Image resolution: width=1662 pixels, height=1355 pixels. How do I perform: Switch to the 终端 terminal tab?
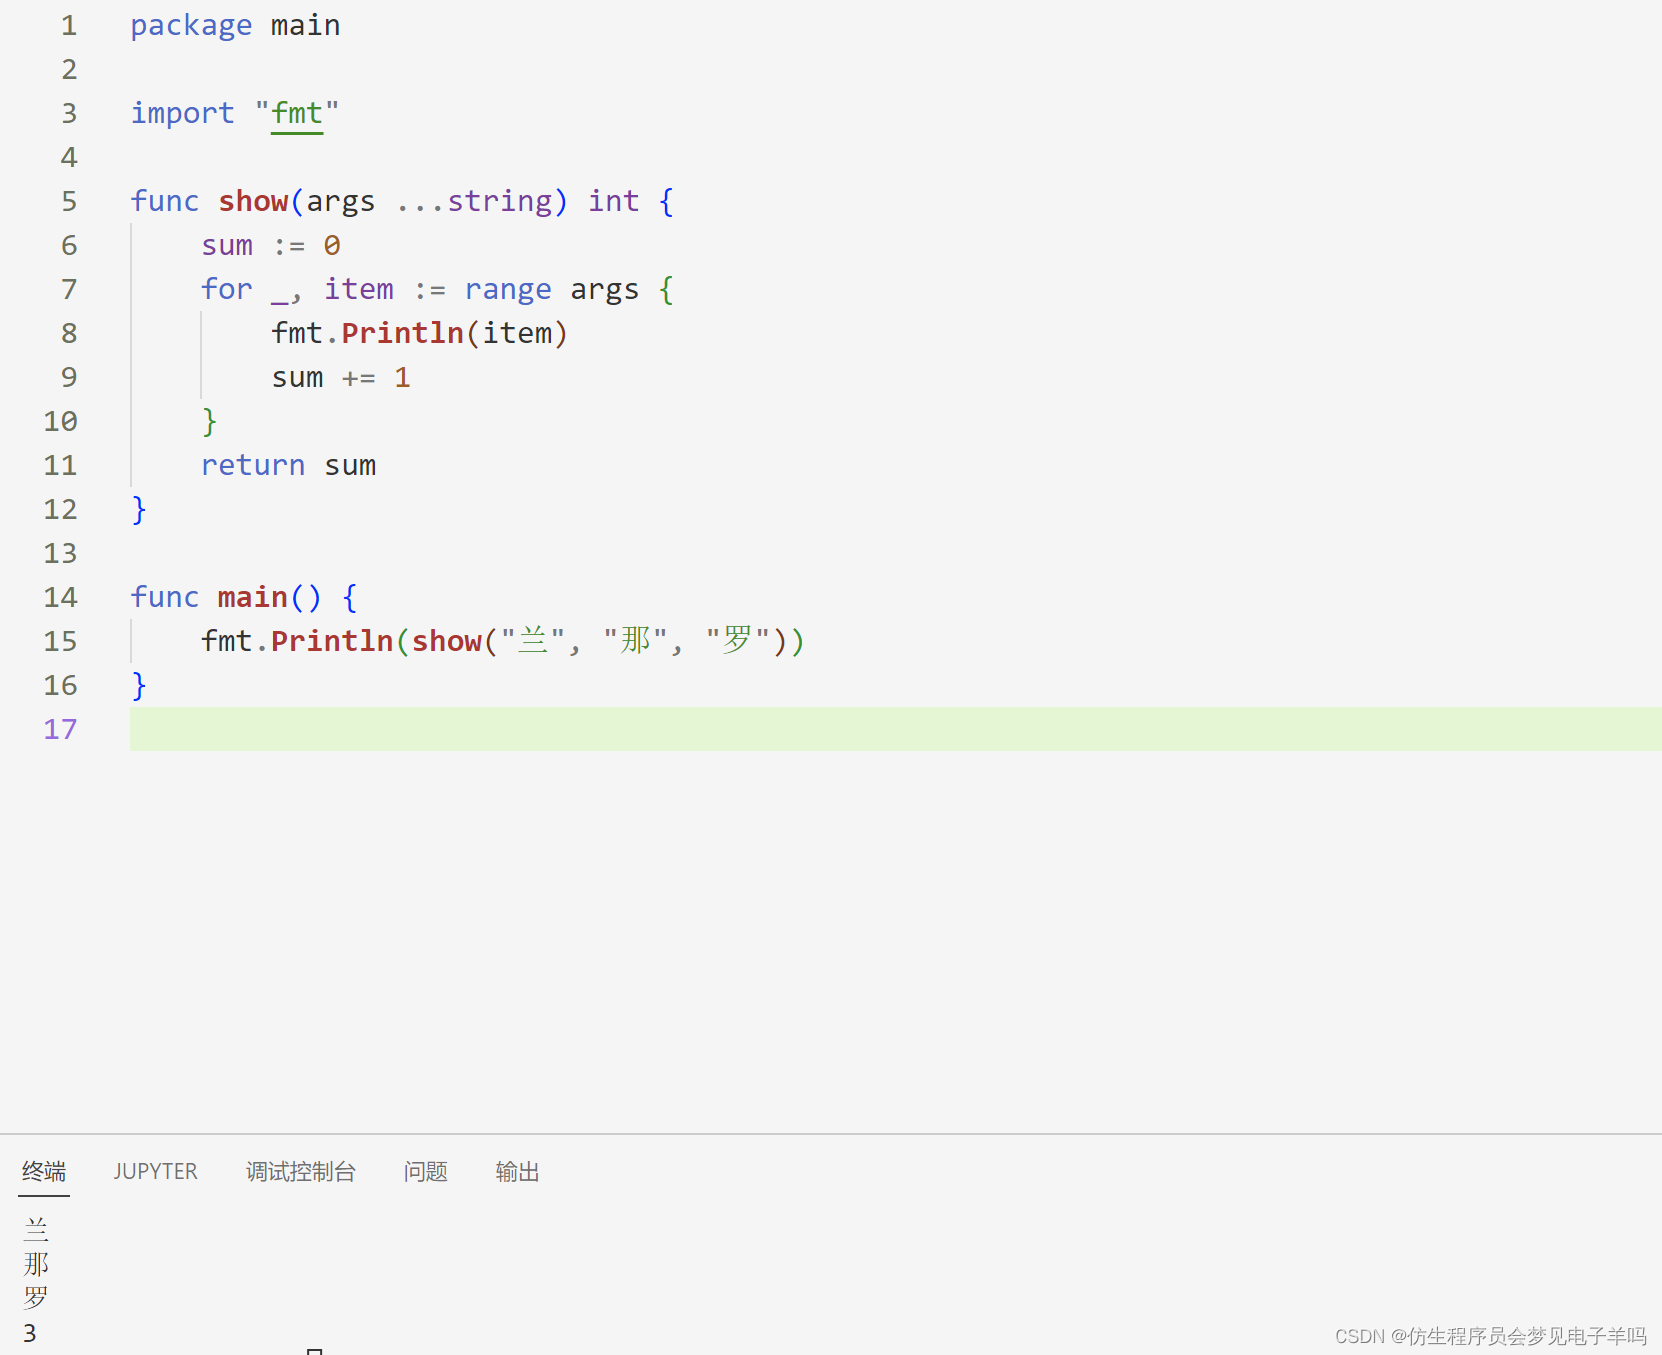(x=44, y=1171)
